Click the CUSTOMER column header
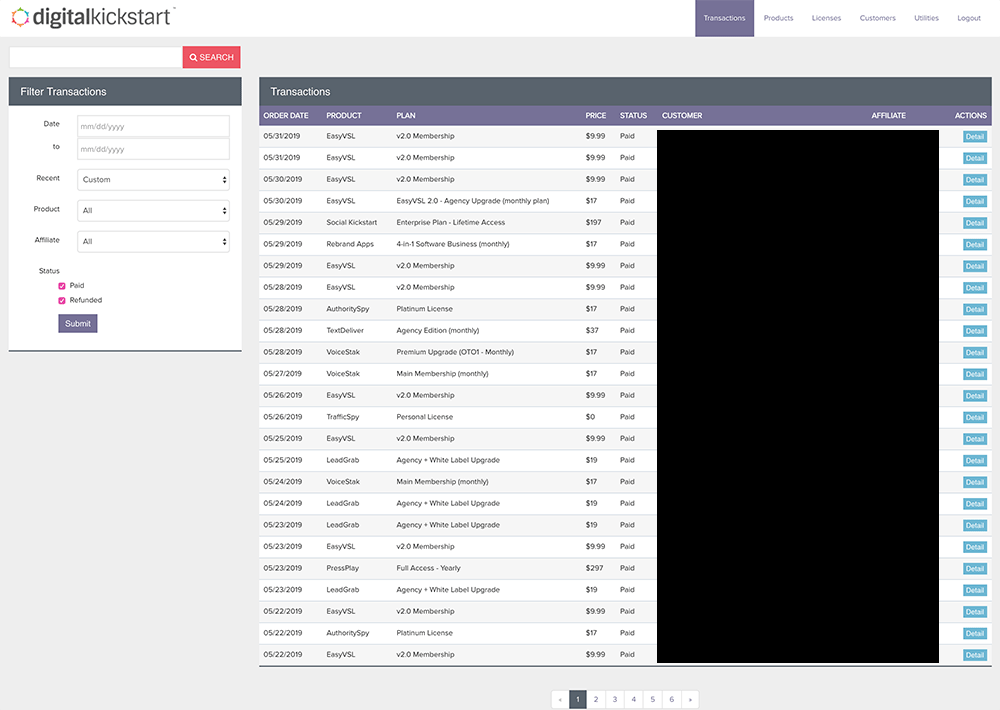Viewport: 1000px width, 710px height. [x=682, y=115]
